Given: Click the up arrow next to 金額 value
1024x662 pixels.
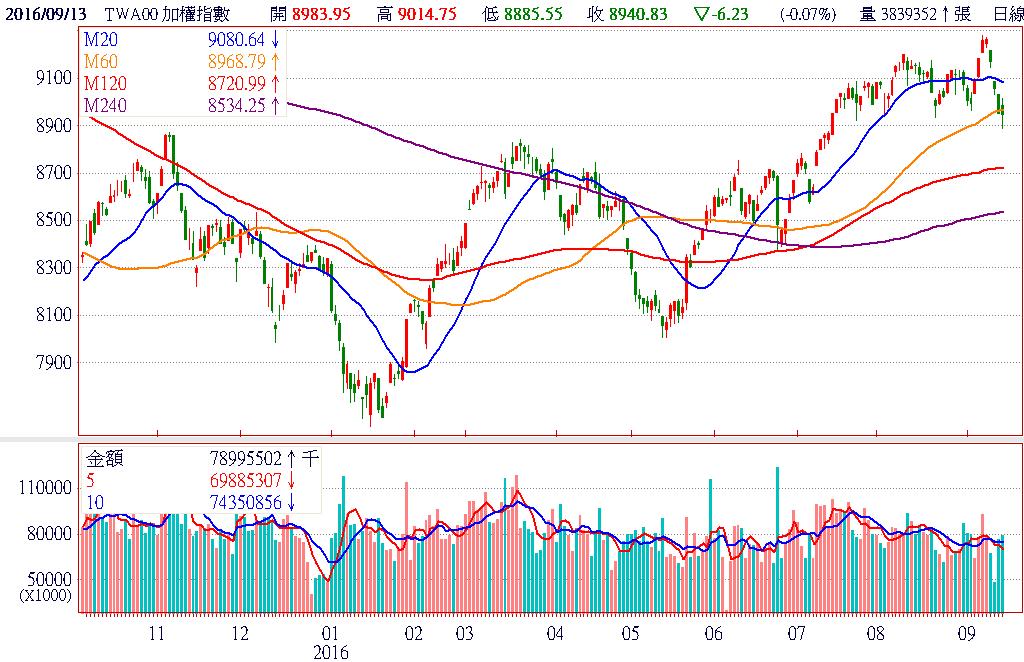Looking at the screenshot, I should click(x=290, y=458).
